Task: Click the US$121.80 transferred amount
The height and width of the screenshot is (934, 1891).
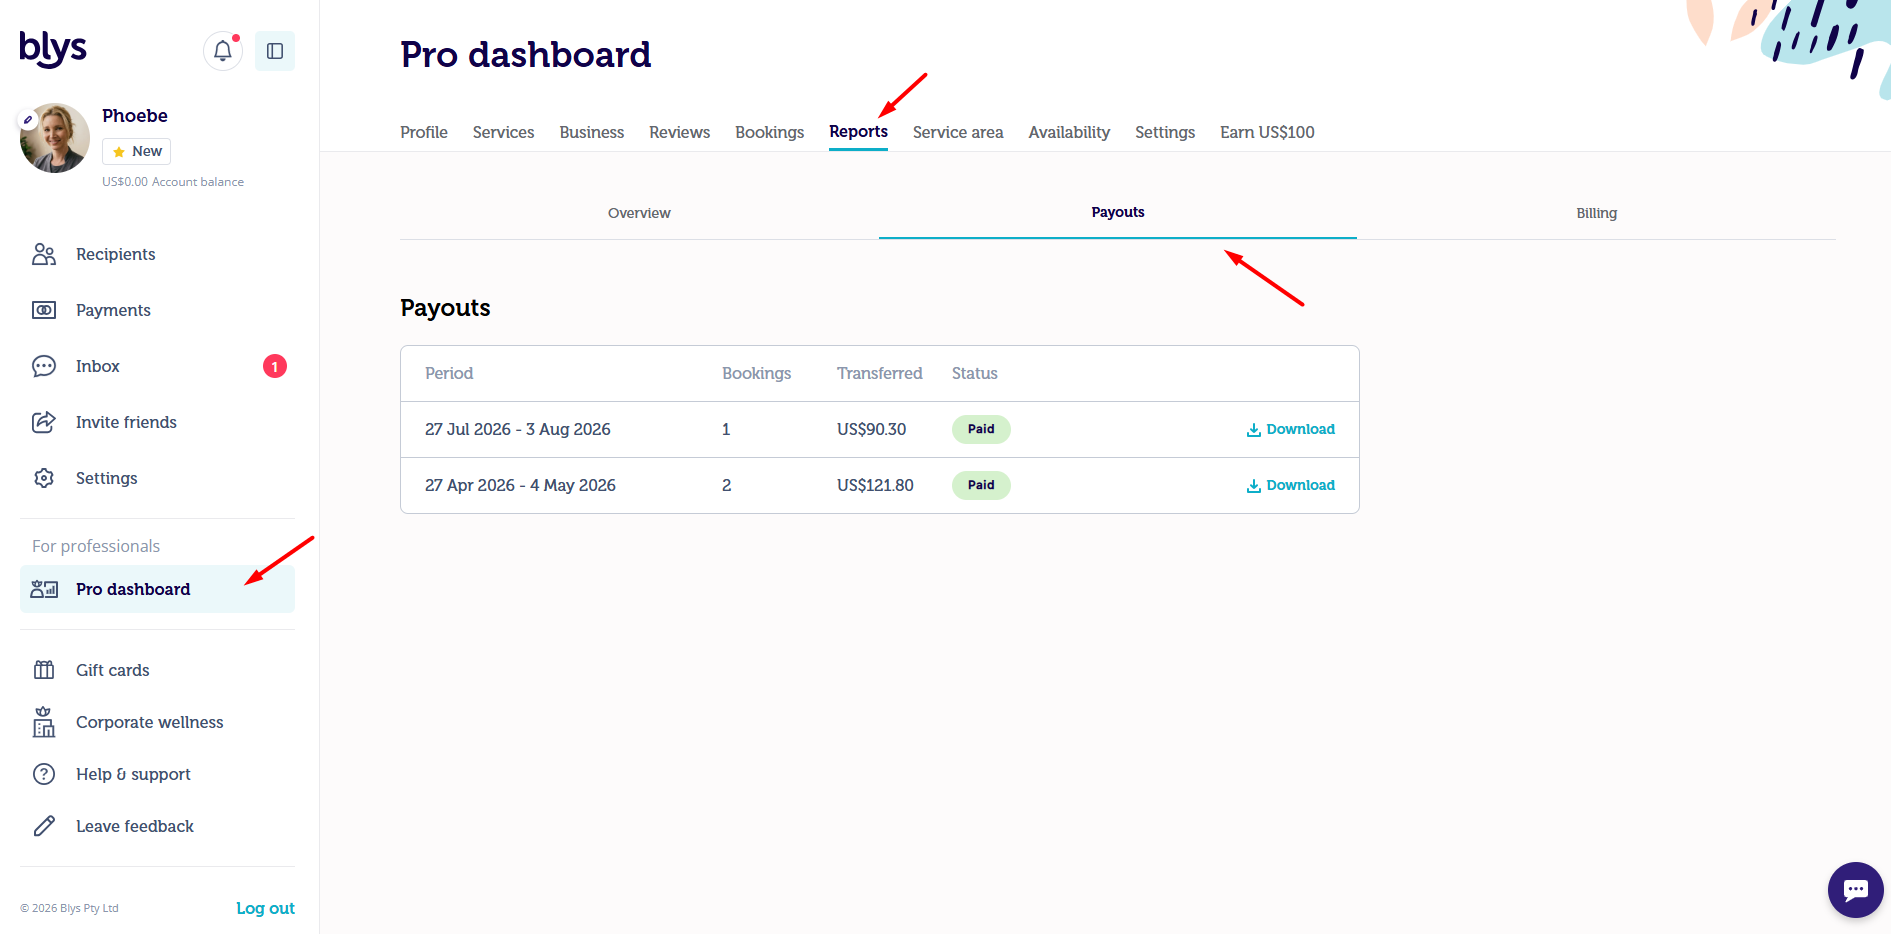Action: point(875,485)
